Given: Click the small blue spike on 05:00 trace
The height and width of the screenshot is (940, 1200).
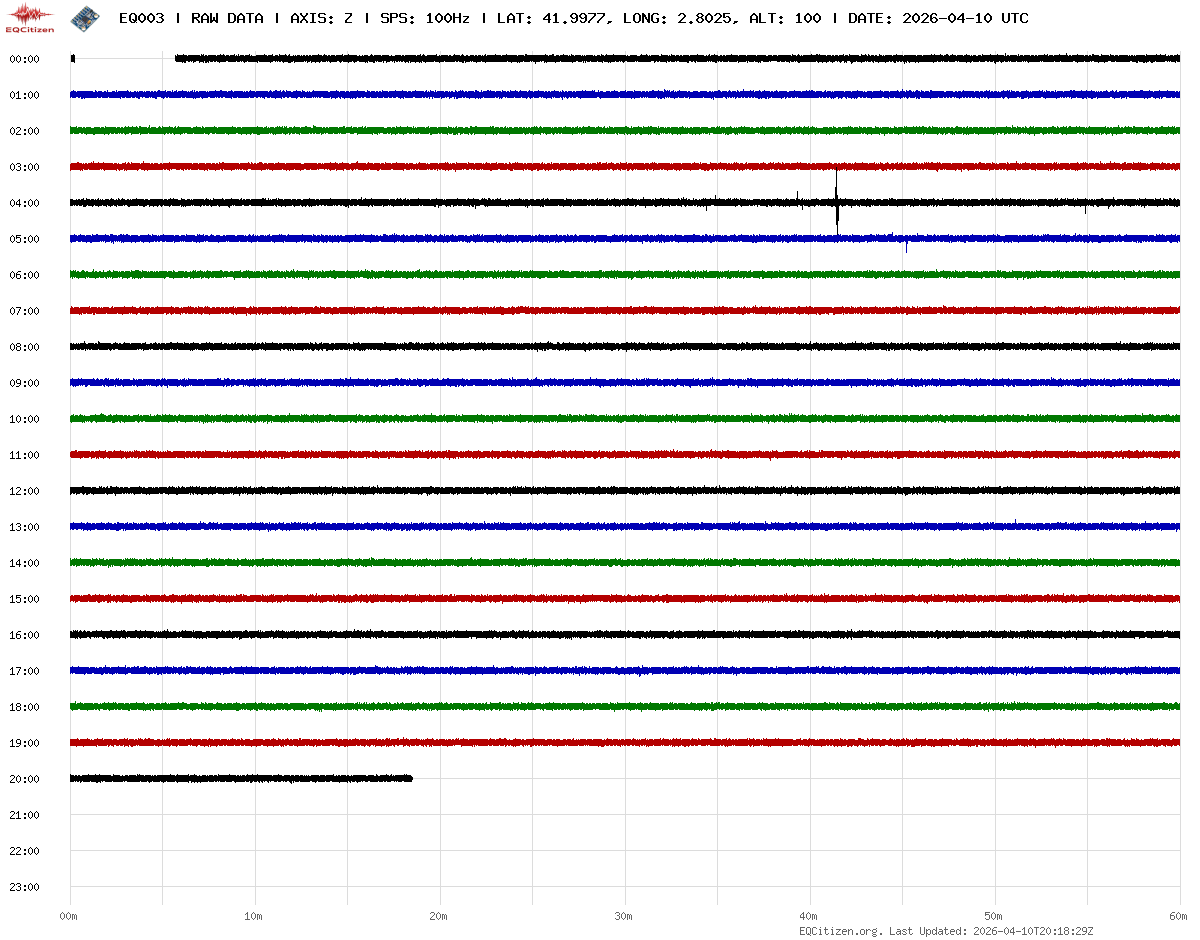Looking at the screenshot, I should tap(906, 245).
